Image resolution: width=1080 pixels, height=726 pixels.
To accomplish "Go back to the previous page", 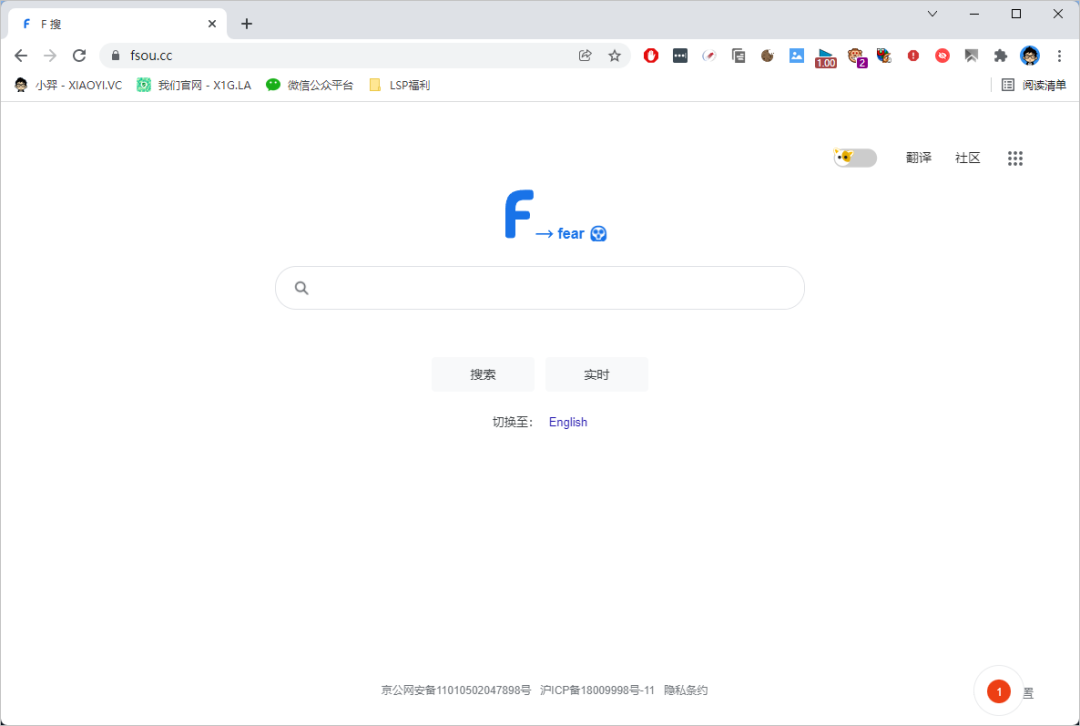I will pyautogui.click(x=21, y=56).
